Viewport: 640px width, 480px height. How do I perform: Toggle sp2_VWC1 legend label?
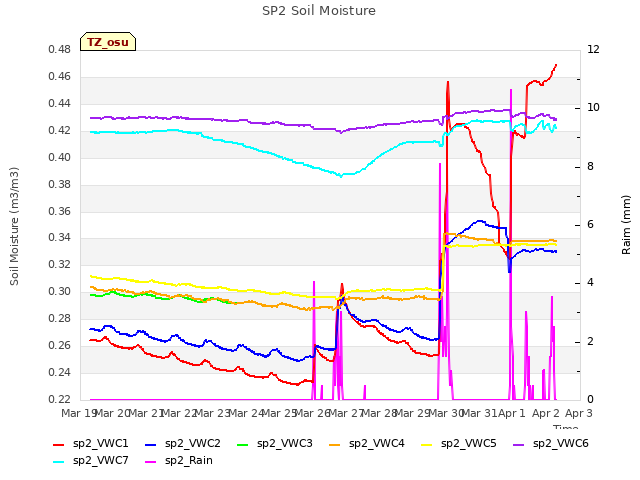tap(100, 444)
